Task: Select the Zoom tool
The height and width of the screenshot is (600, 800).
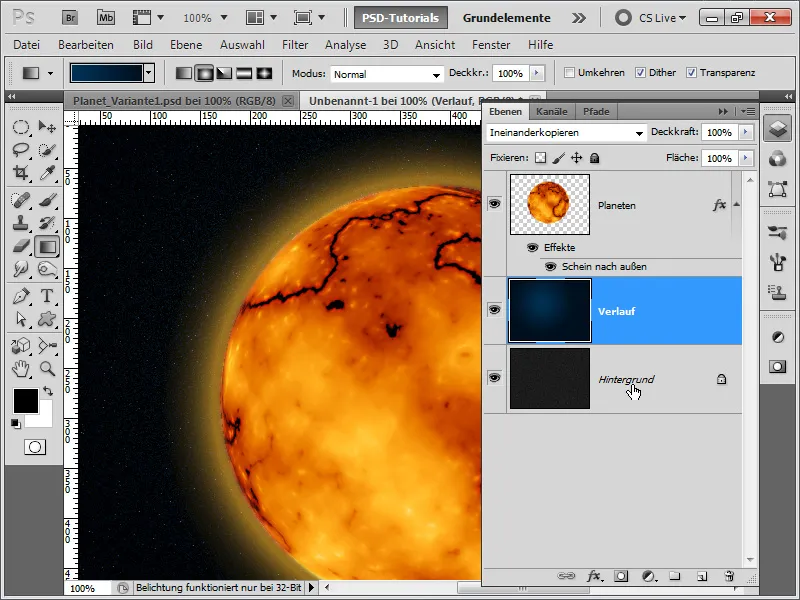Action: click(47, 368)
